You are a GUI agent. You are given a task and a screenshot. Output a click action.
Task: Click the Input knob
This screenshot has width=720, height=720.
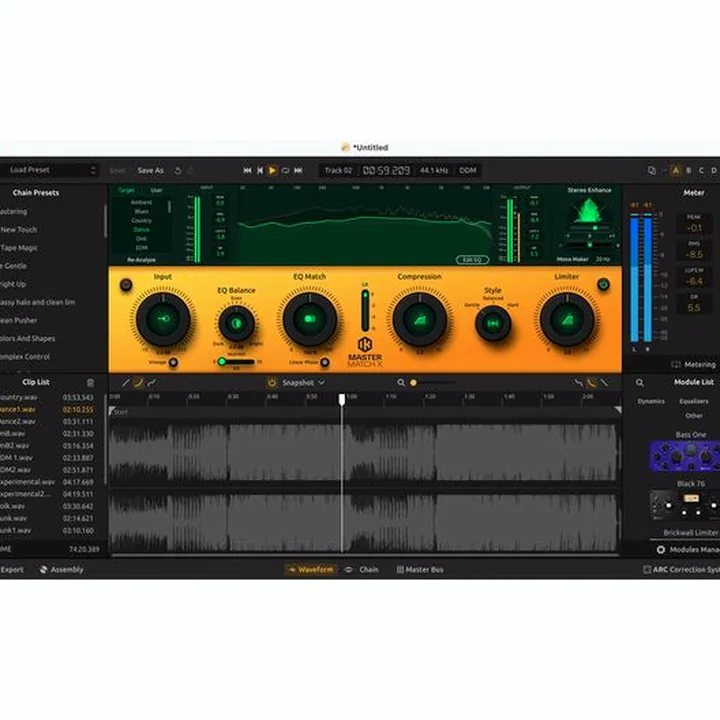pos(163,319)
